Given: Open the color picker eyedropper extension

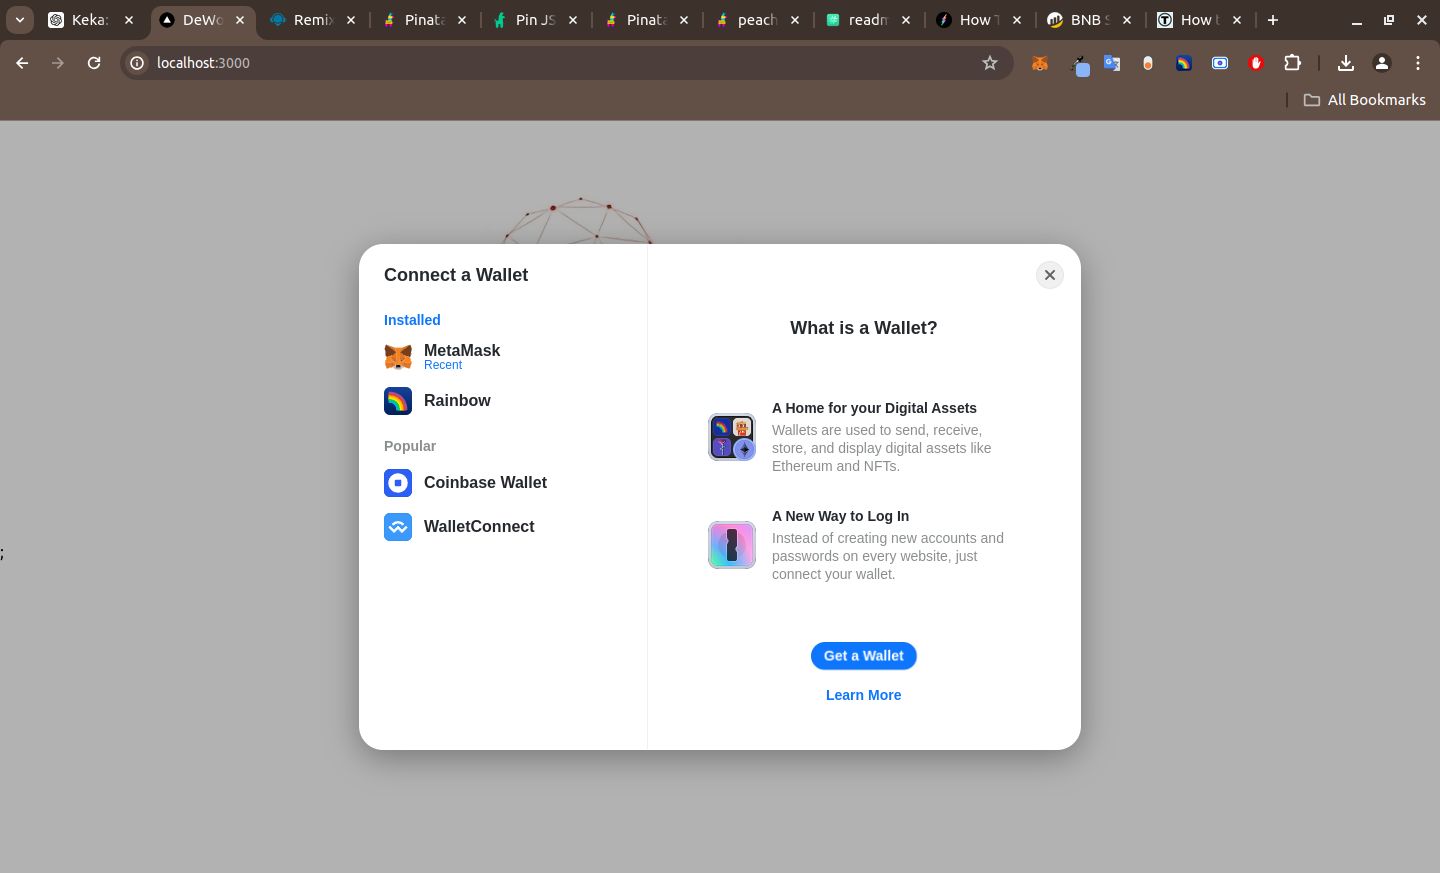Looking at the screenshot, I should coord(1080,65).
